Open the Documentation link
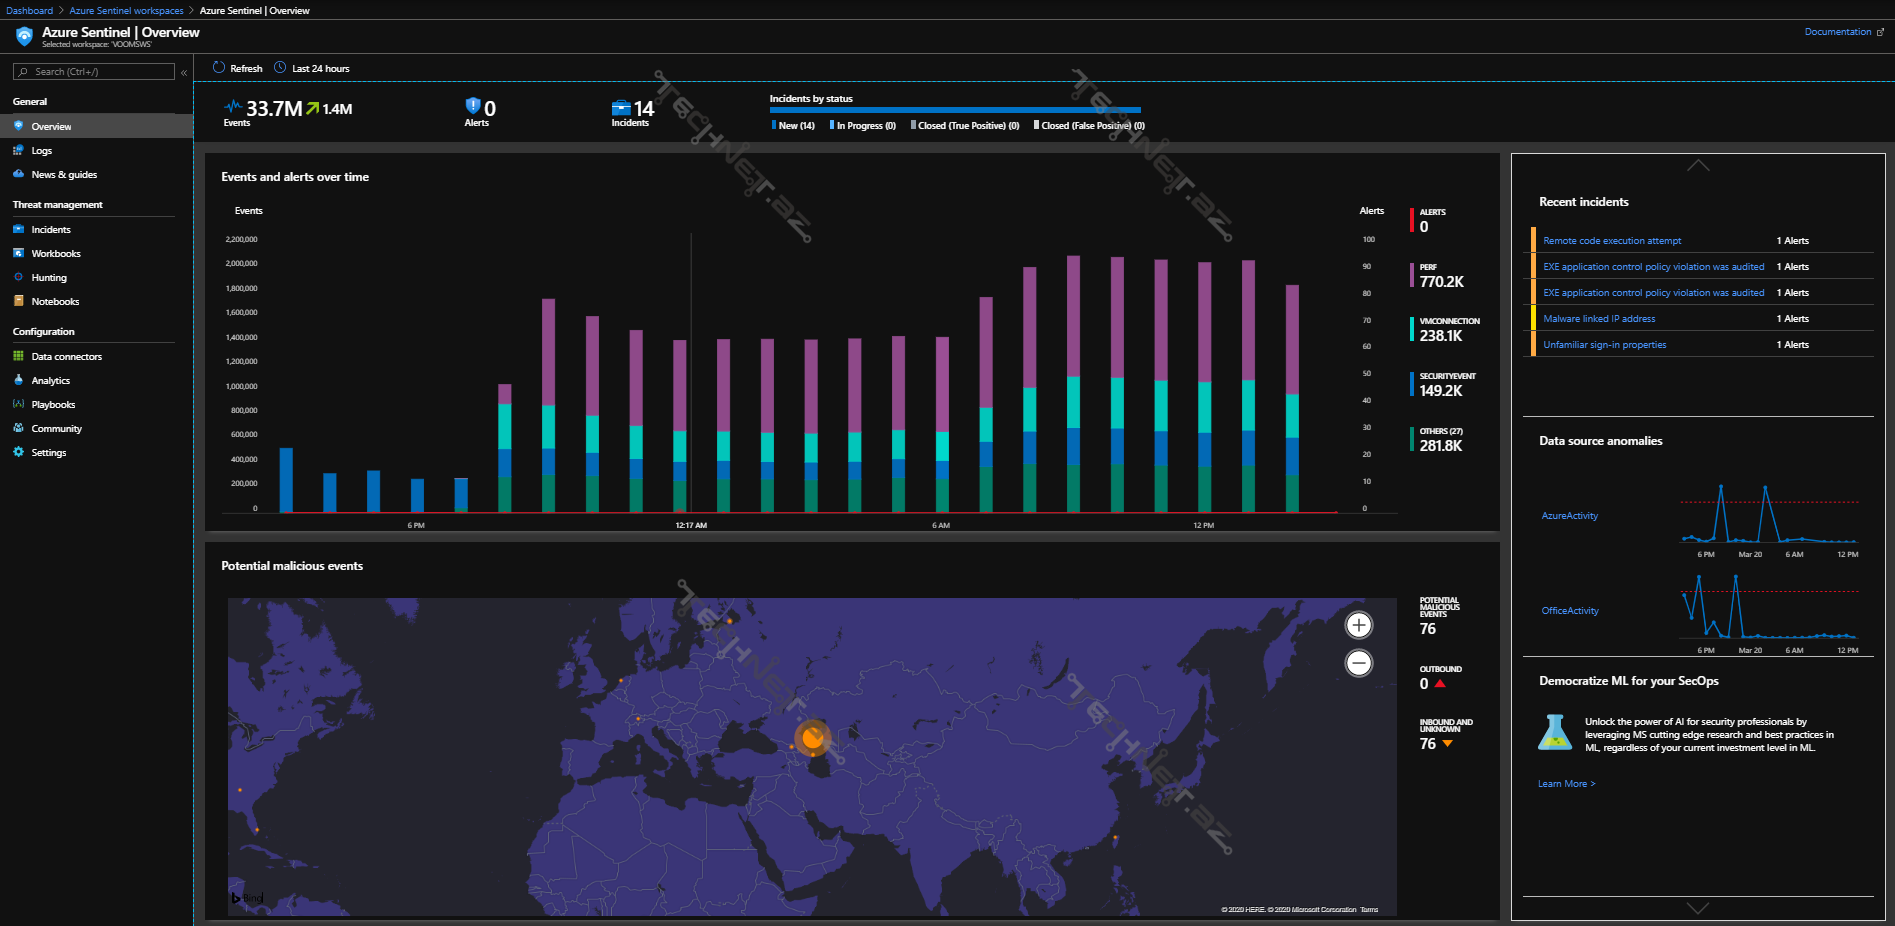The width and height of the screenshot is (1895, 926). coord(1838,32)
